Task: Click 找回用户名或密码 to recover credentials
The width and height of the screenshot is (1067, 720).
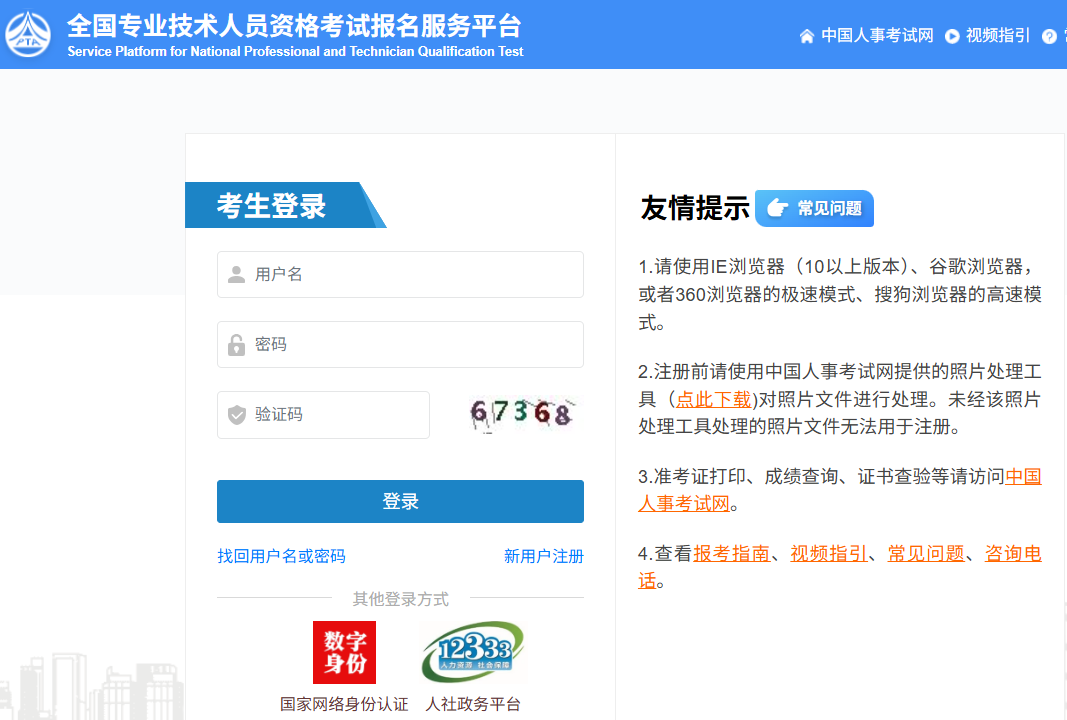Action: [282, 556]
